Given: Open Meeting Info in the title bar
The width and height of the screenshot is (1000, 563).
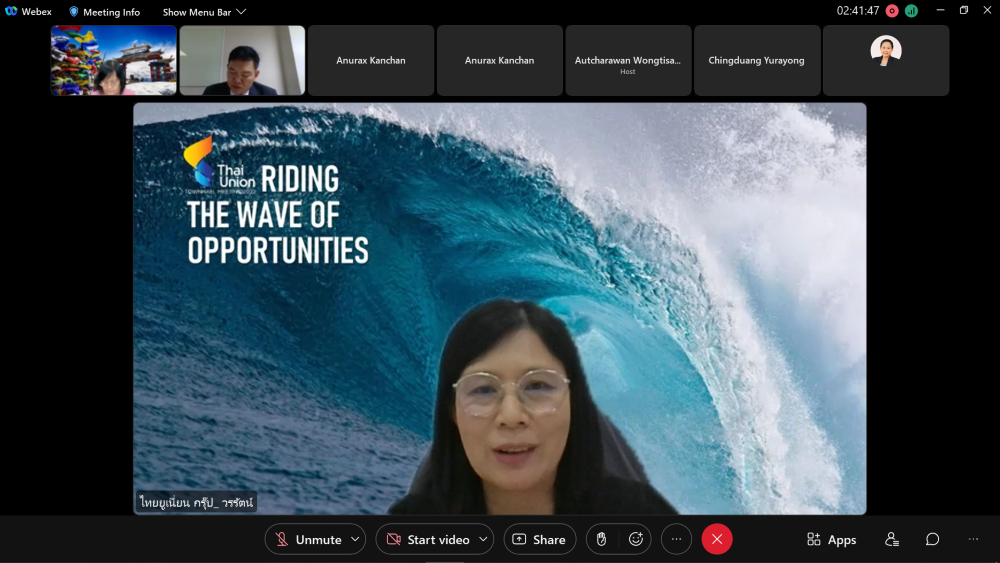Looking at the screenshot, I should click(x=104, y=12).
